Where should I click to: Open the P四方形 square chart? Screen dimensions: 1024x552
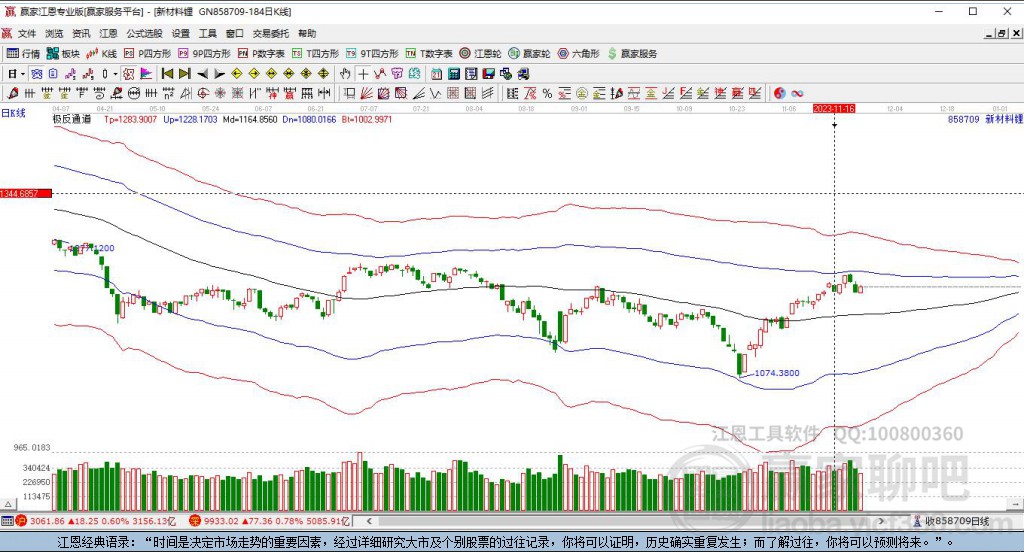pos(148,53)
